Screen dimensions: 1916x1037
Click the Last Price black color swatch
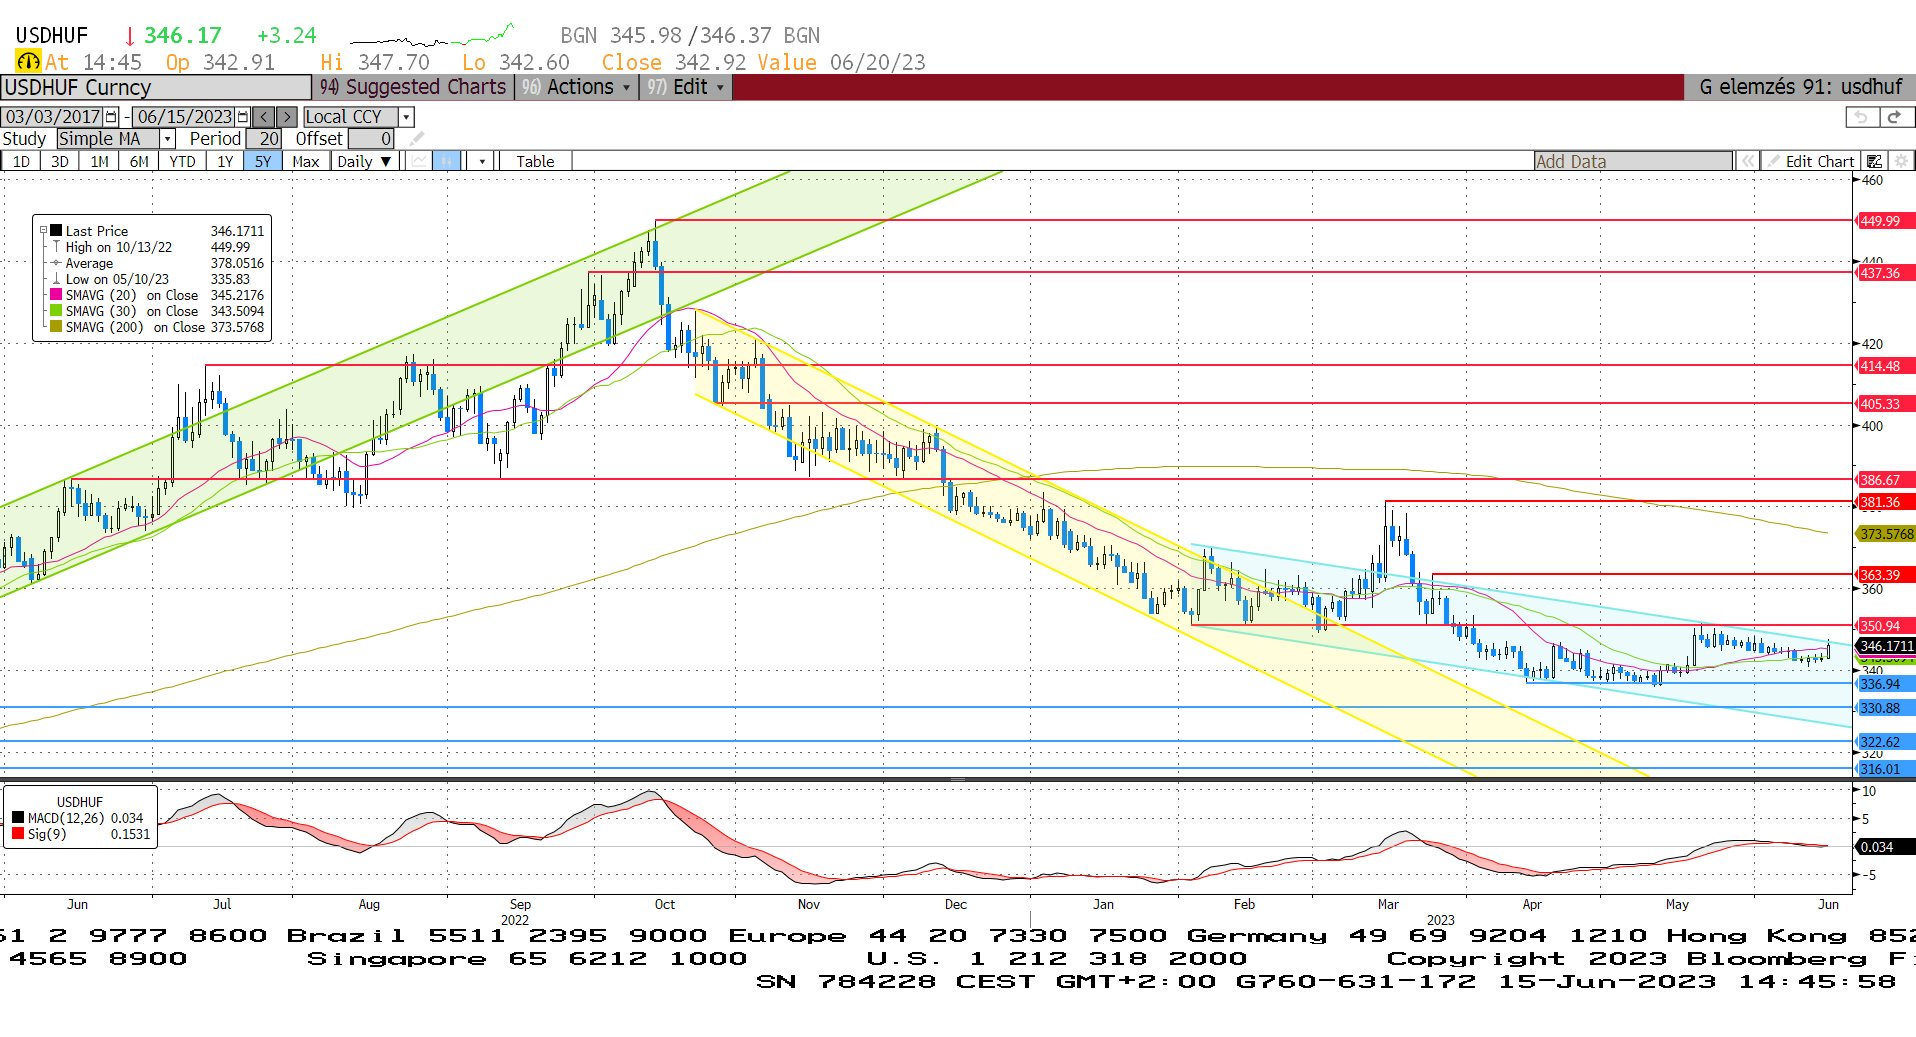57,231
